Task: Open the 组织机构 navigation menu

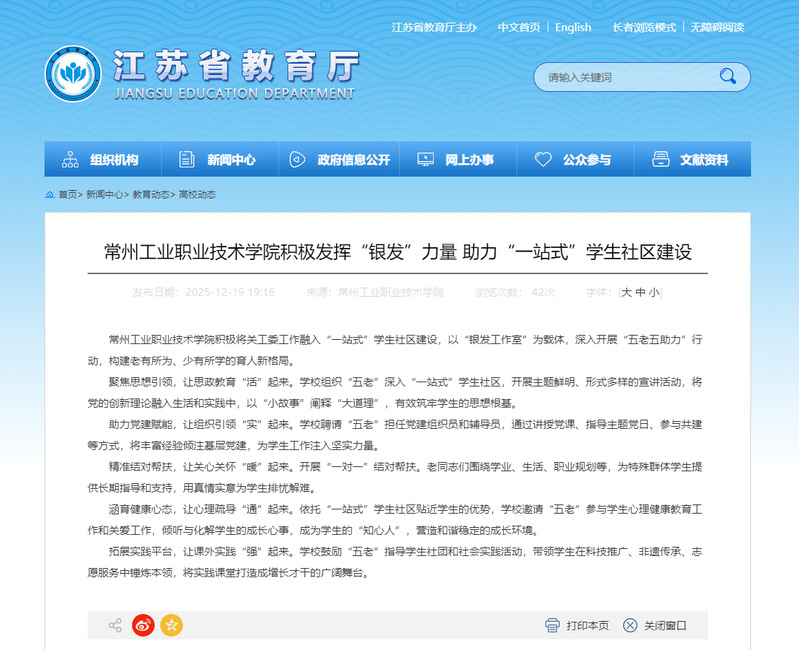Action: pyautogui.click(x=101, y=159)
